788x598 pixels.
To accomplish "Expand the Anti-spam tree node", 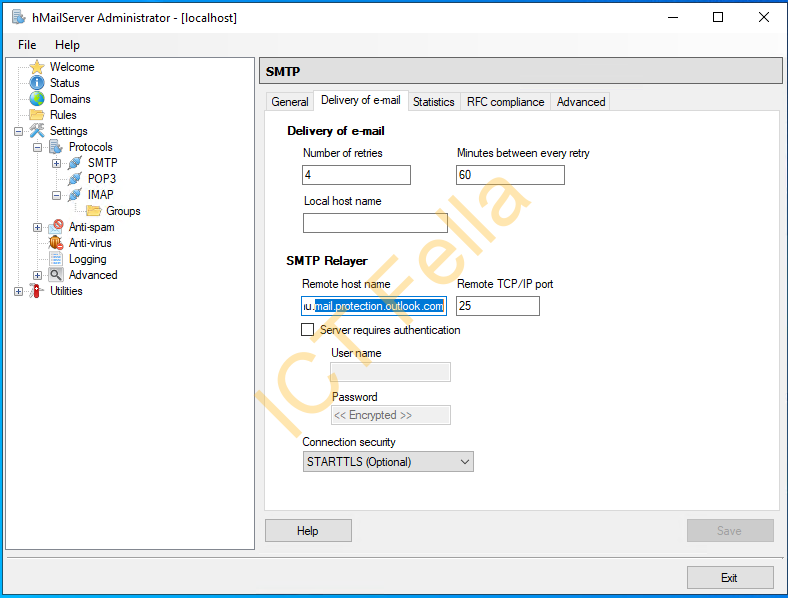I will click(37, 227).
